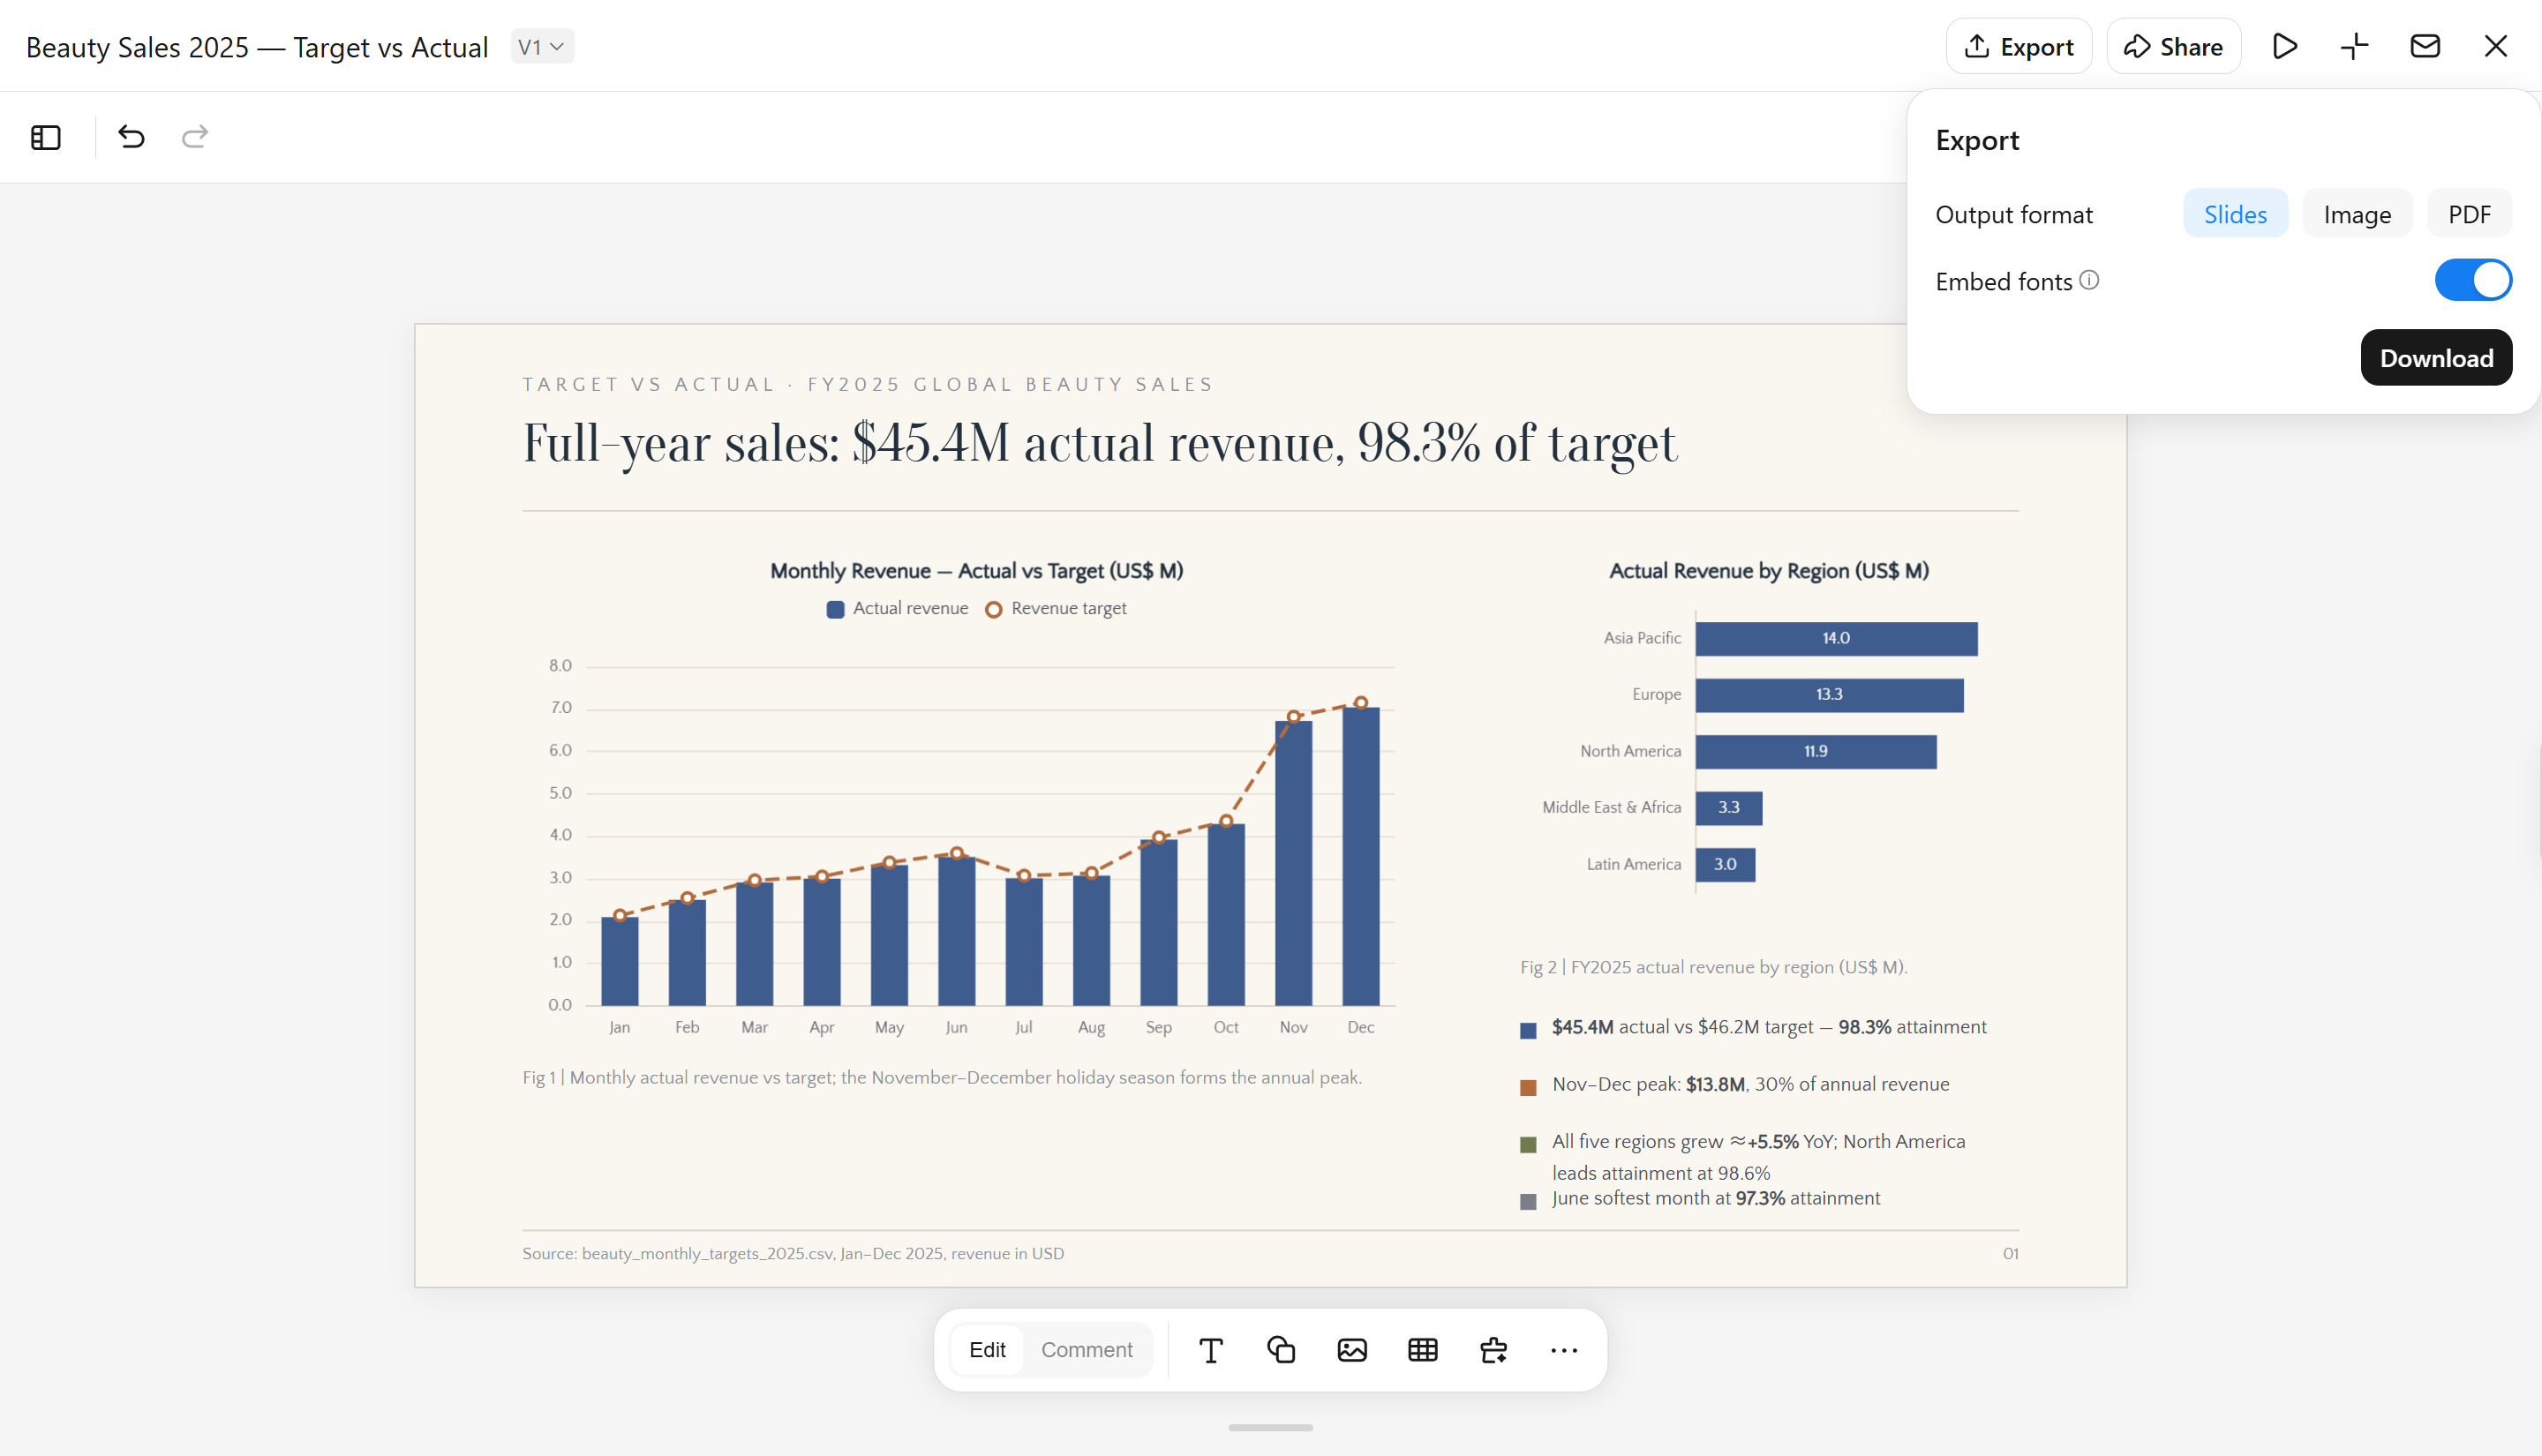This screenshot has height=1456, width=2542.
Task: Insert a table with grid icon
Action: pos(1423,1350)
